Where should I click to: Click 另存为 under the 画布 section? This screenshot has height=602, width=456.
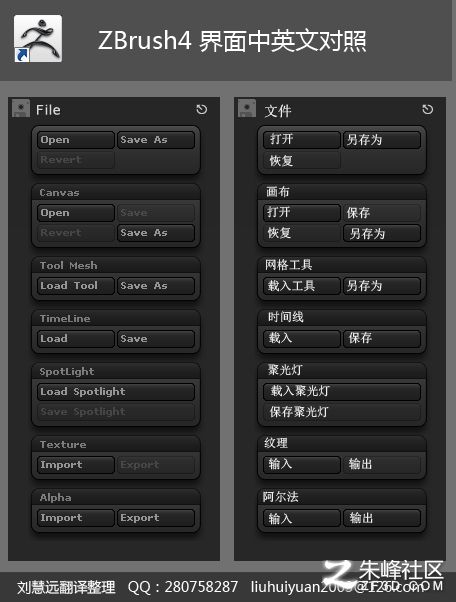(382, 233)
